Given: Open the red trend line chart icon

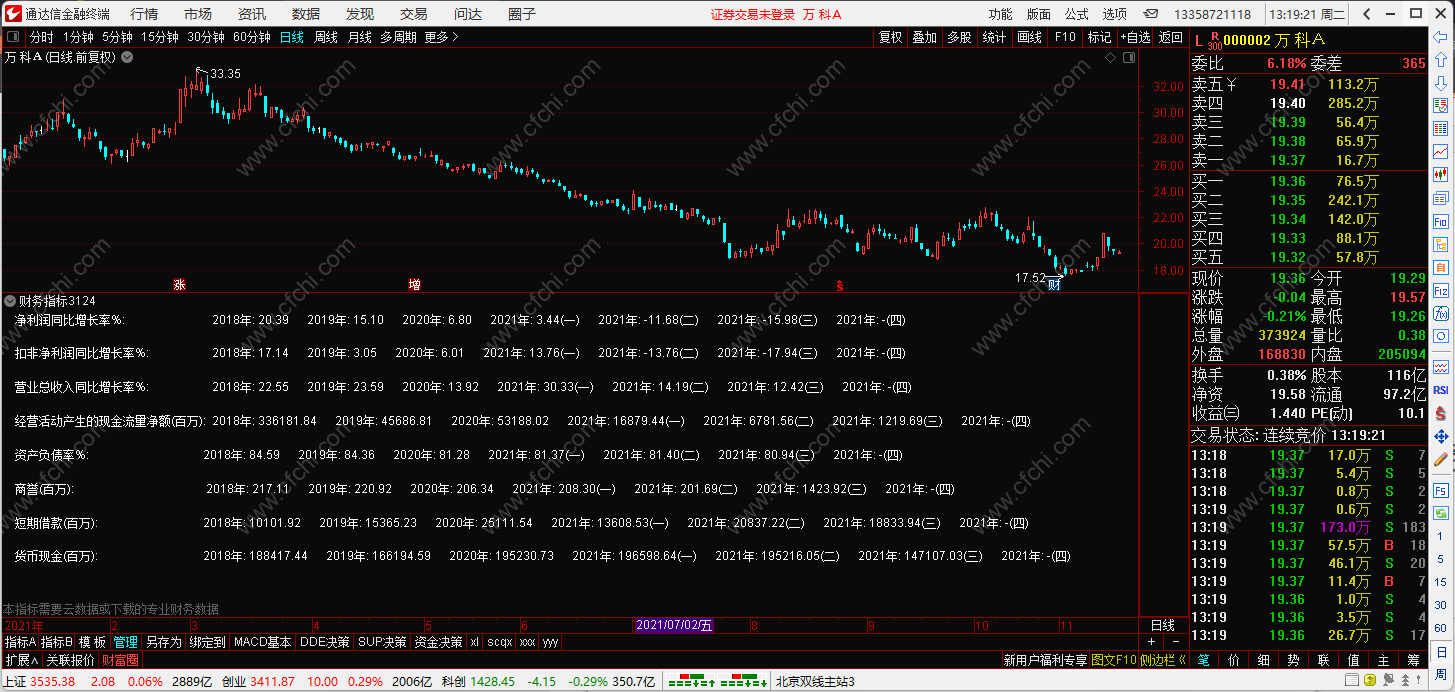Looking at the screenshot, I should [1441, 151].
